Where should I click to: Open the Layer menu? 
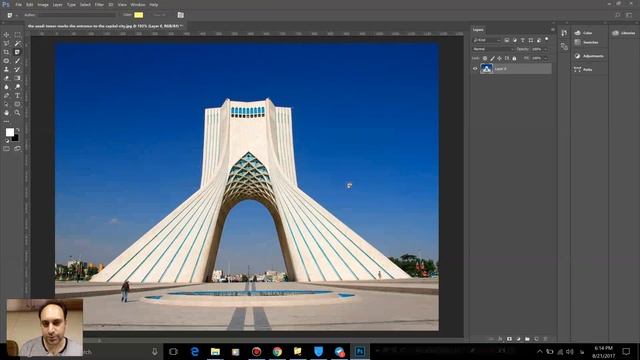(x=58, y=4)
